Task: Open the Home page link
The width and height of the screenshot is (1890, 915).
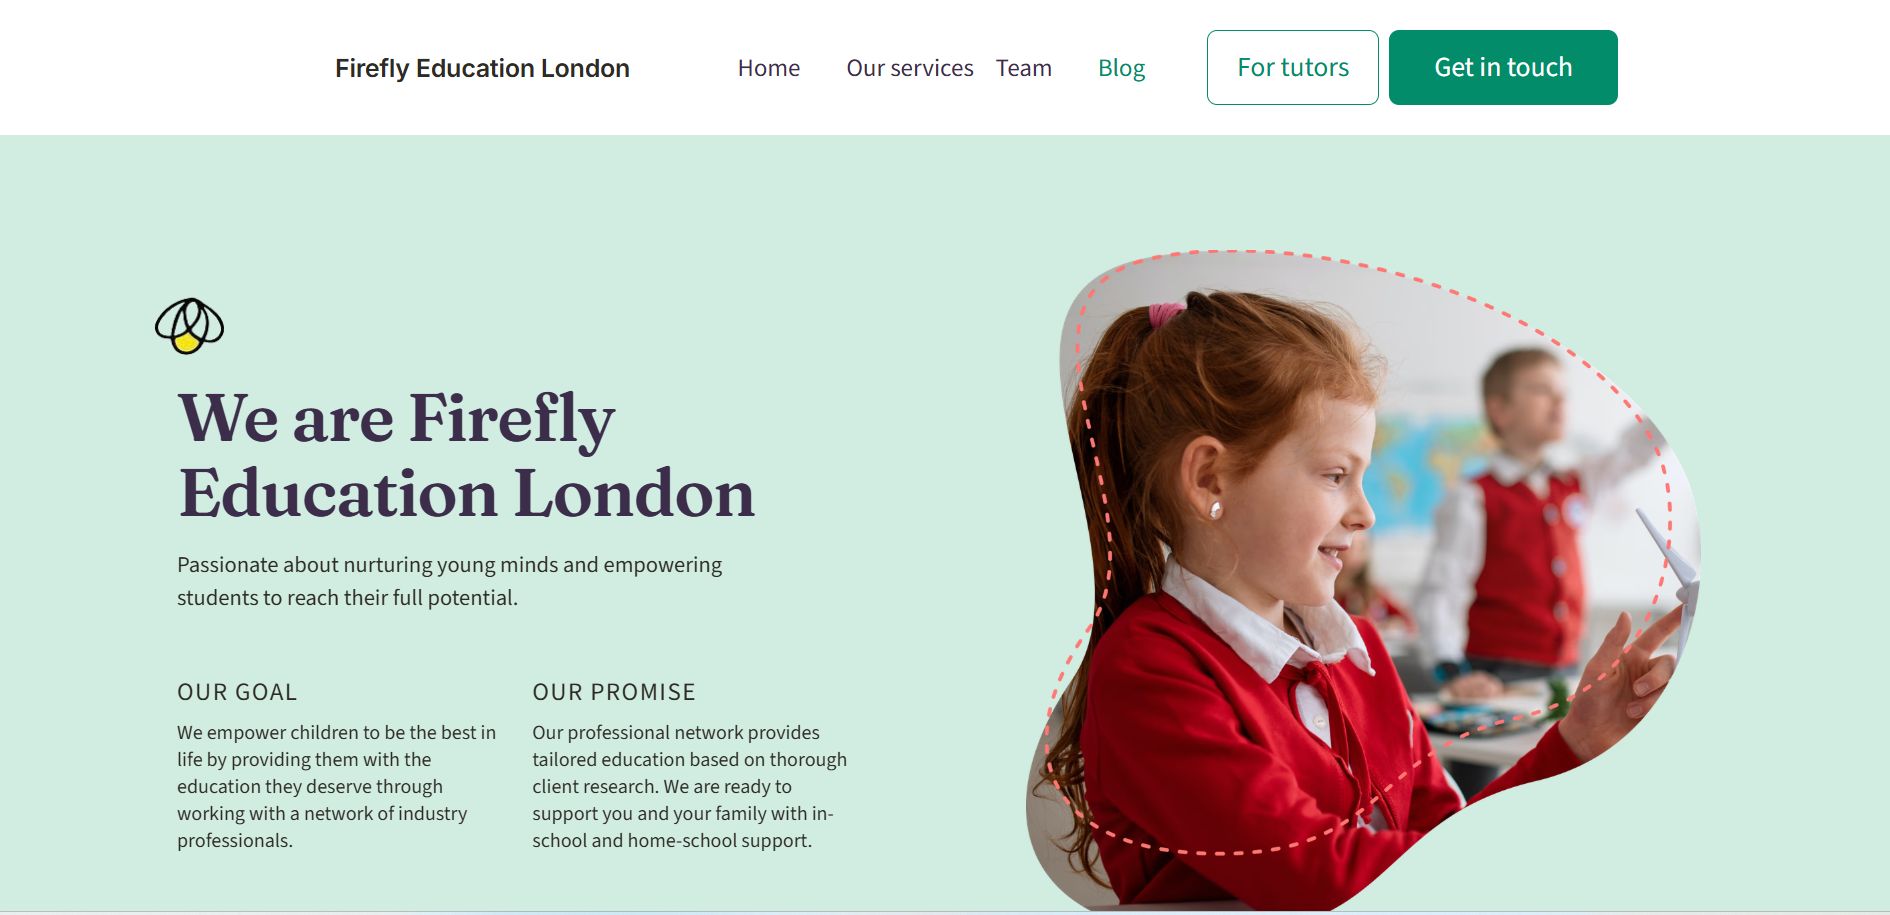Action: (x=768, y=68)
